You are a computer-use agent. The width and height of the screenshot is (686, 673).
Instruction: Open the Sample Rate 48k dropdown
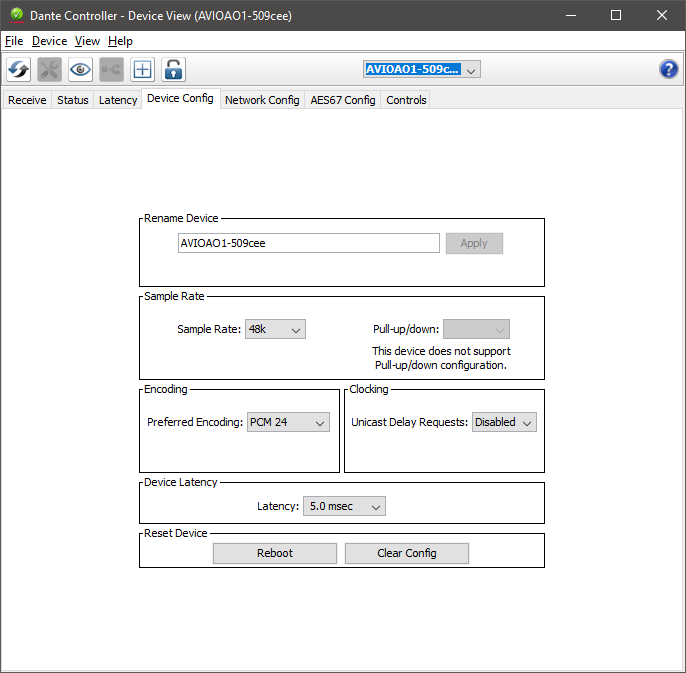(275, 329)
